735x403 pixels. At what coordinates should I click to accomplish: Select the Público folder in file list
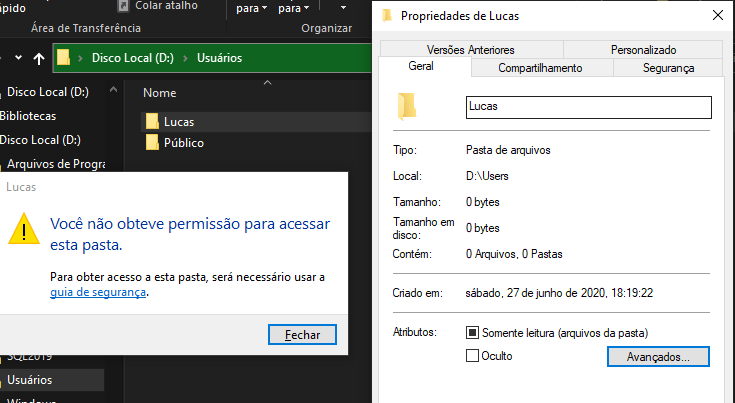tap(184, 143)
